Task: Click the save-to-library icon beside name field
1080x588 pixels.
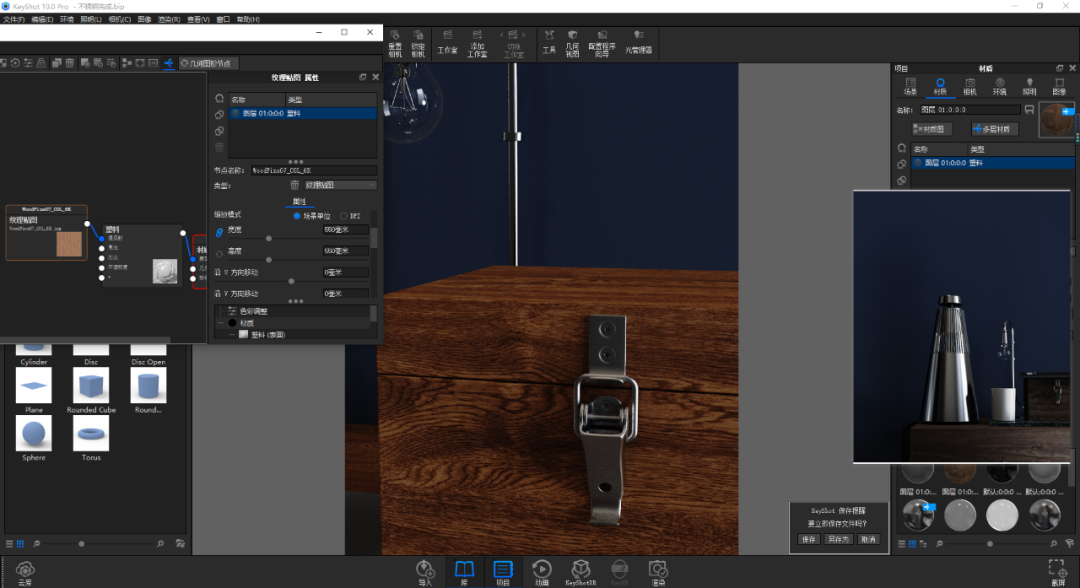Action: point(1029,109)
